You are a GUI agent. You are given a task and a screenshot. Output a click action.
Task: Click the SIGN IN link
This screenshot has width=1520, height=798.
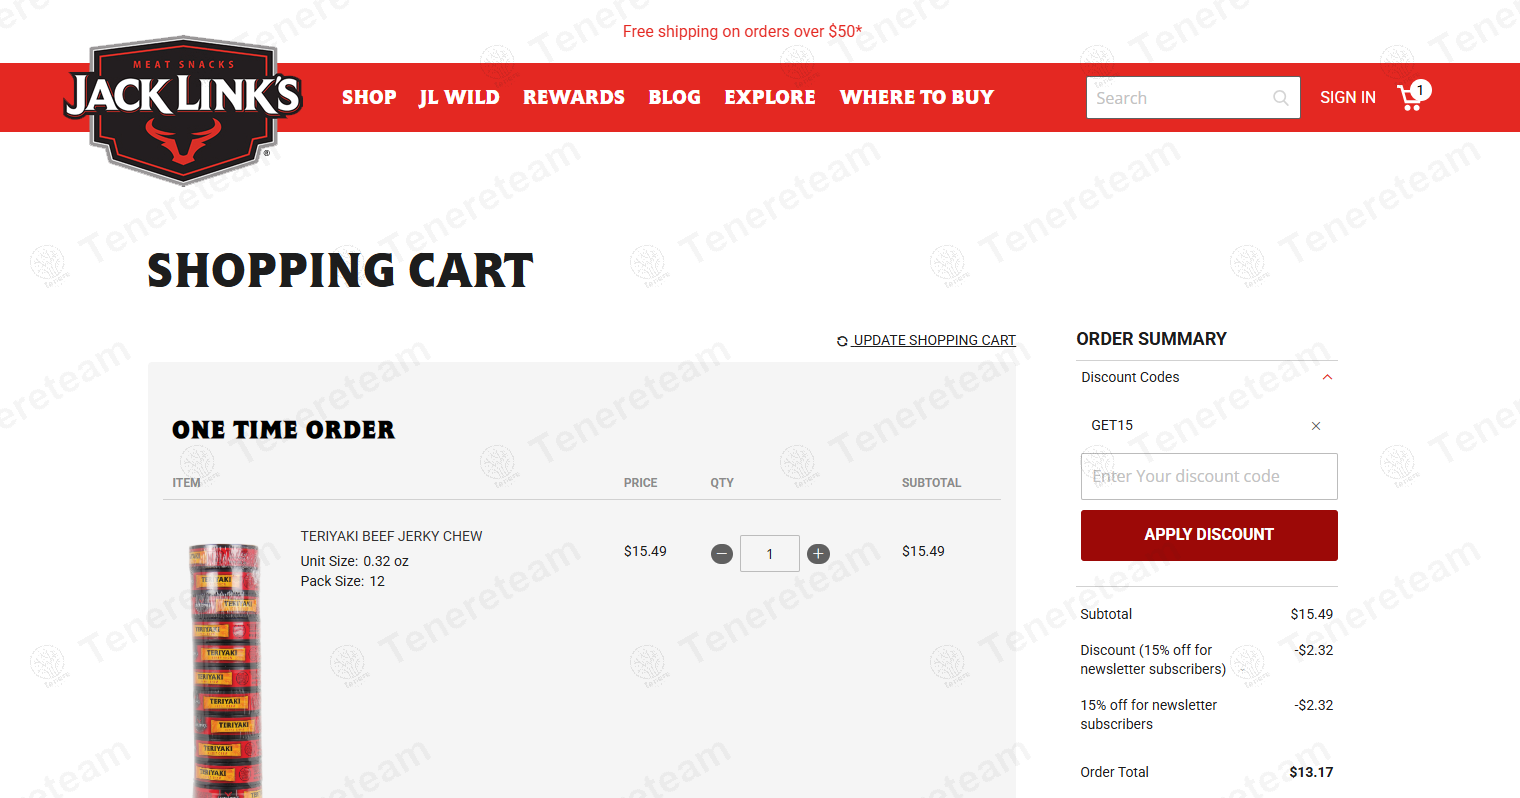1348,97
